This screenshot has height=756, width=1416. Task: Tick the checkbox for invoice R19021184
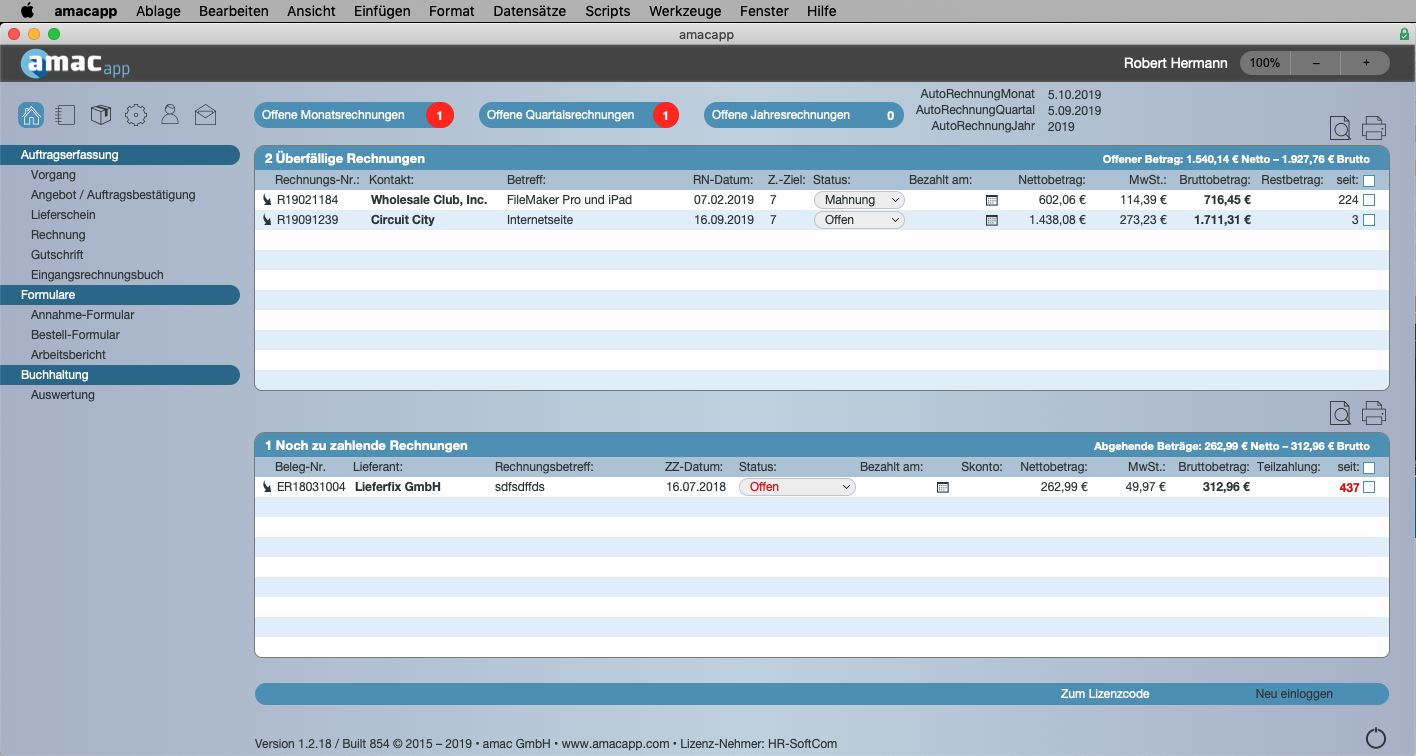(x=1369, y=200)
